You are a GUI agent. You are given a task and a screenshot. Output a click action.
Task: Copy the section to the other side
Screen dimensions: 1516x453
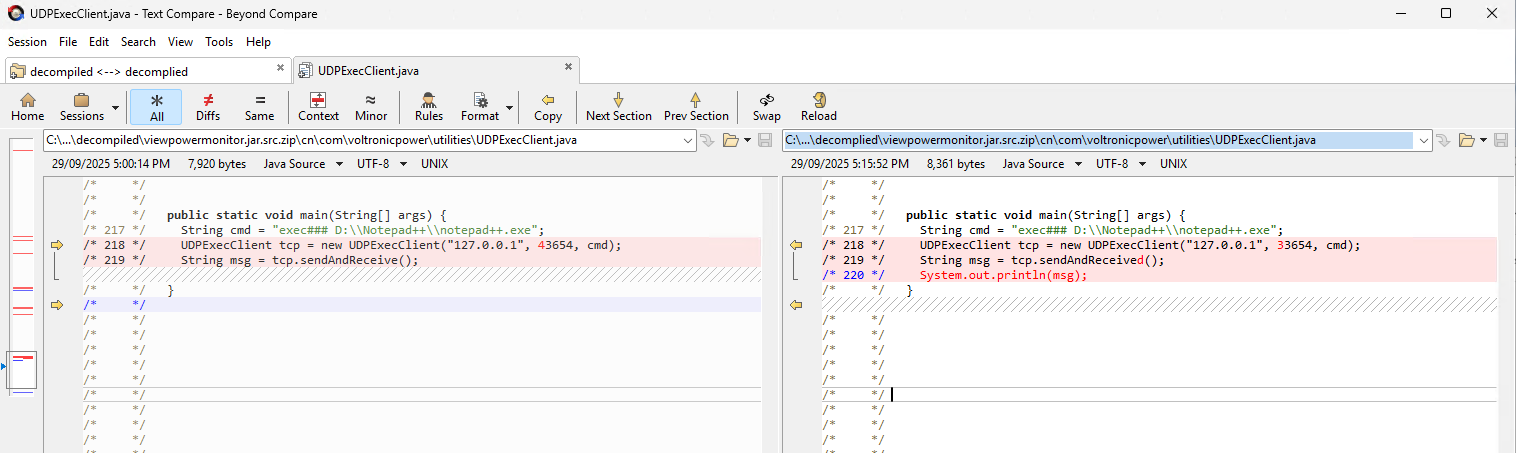coord(547,106)
